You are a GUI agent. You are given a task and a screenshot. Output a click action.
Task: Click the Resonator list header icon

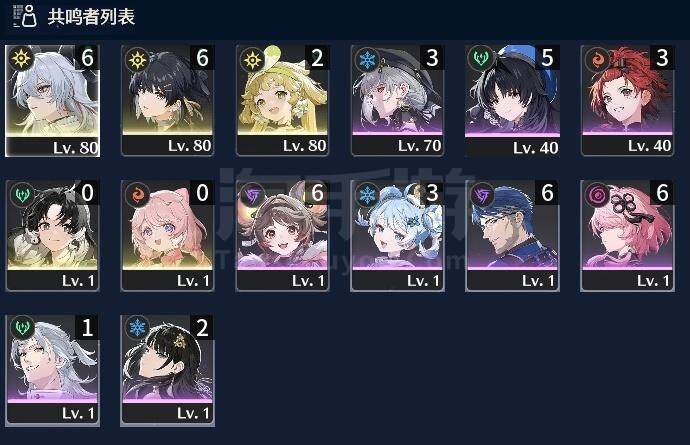25,16
